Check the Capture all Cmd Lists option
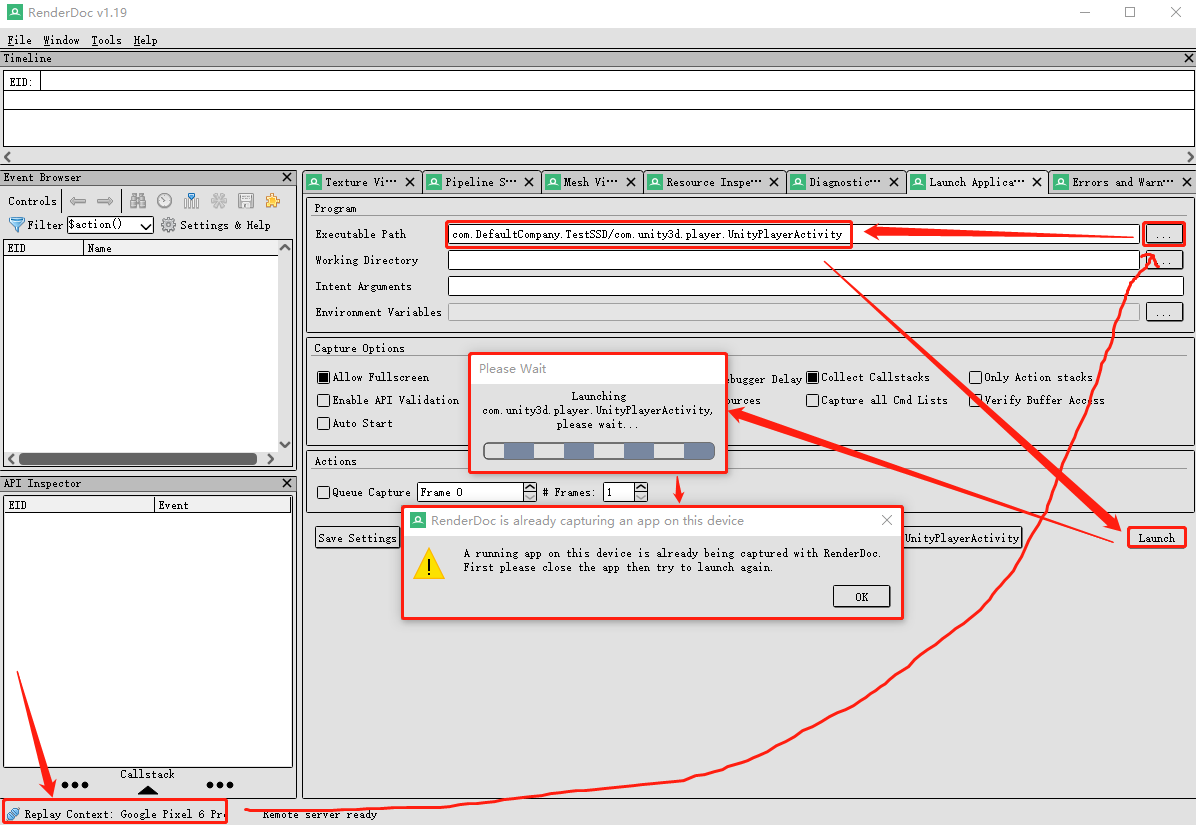The image size is (1196, 825). 812,399
